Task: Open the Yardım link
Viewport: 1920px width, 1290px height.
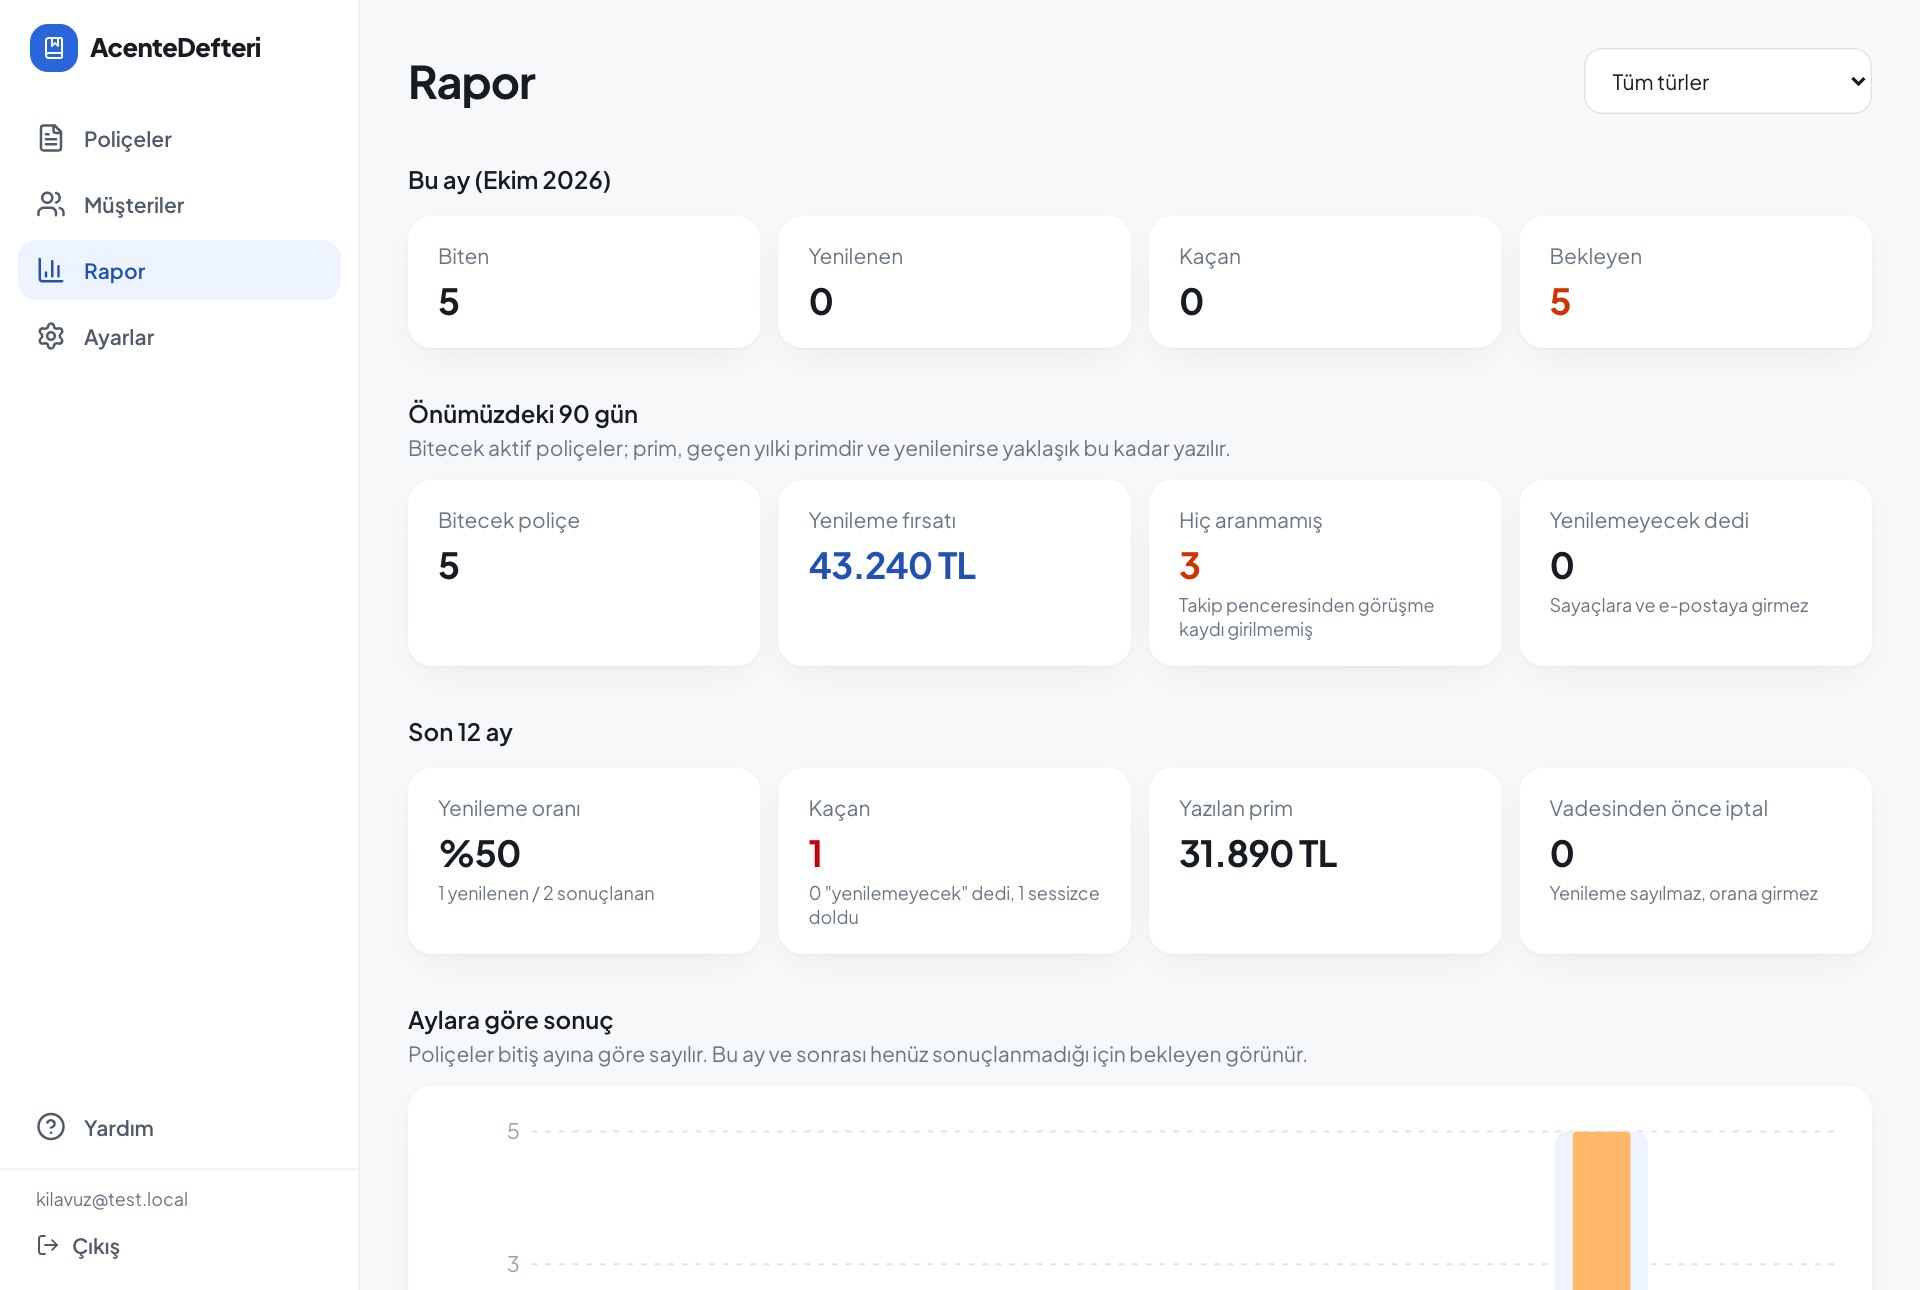Action: tap(179, 1127)
